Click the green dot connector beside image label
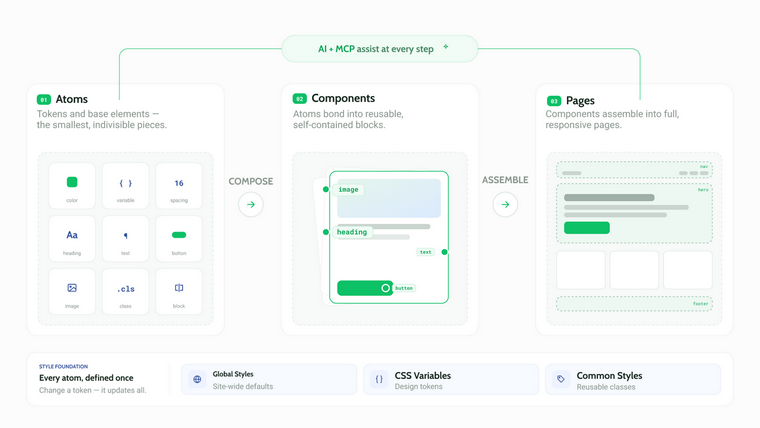The height and width of the screenshot is (428, 760). coord(326,190)
